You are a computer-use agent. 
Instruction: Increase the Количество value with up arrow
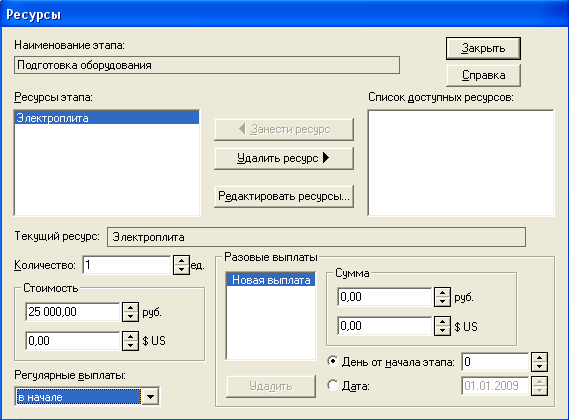(181, 260)
